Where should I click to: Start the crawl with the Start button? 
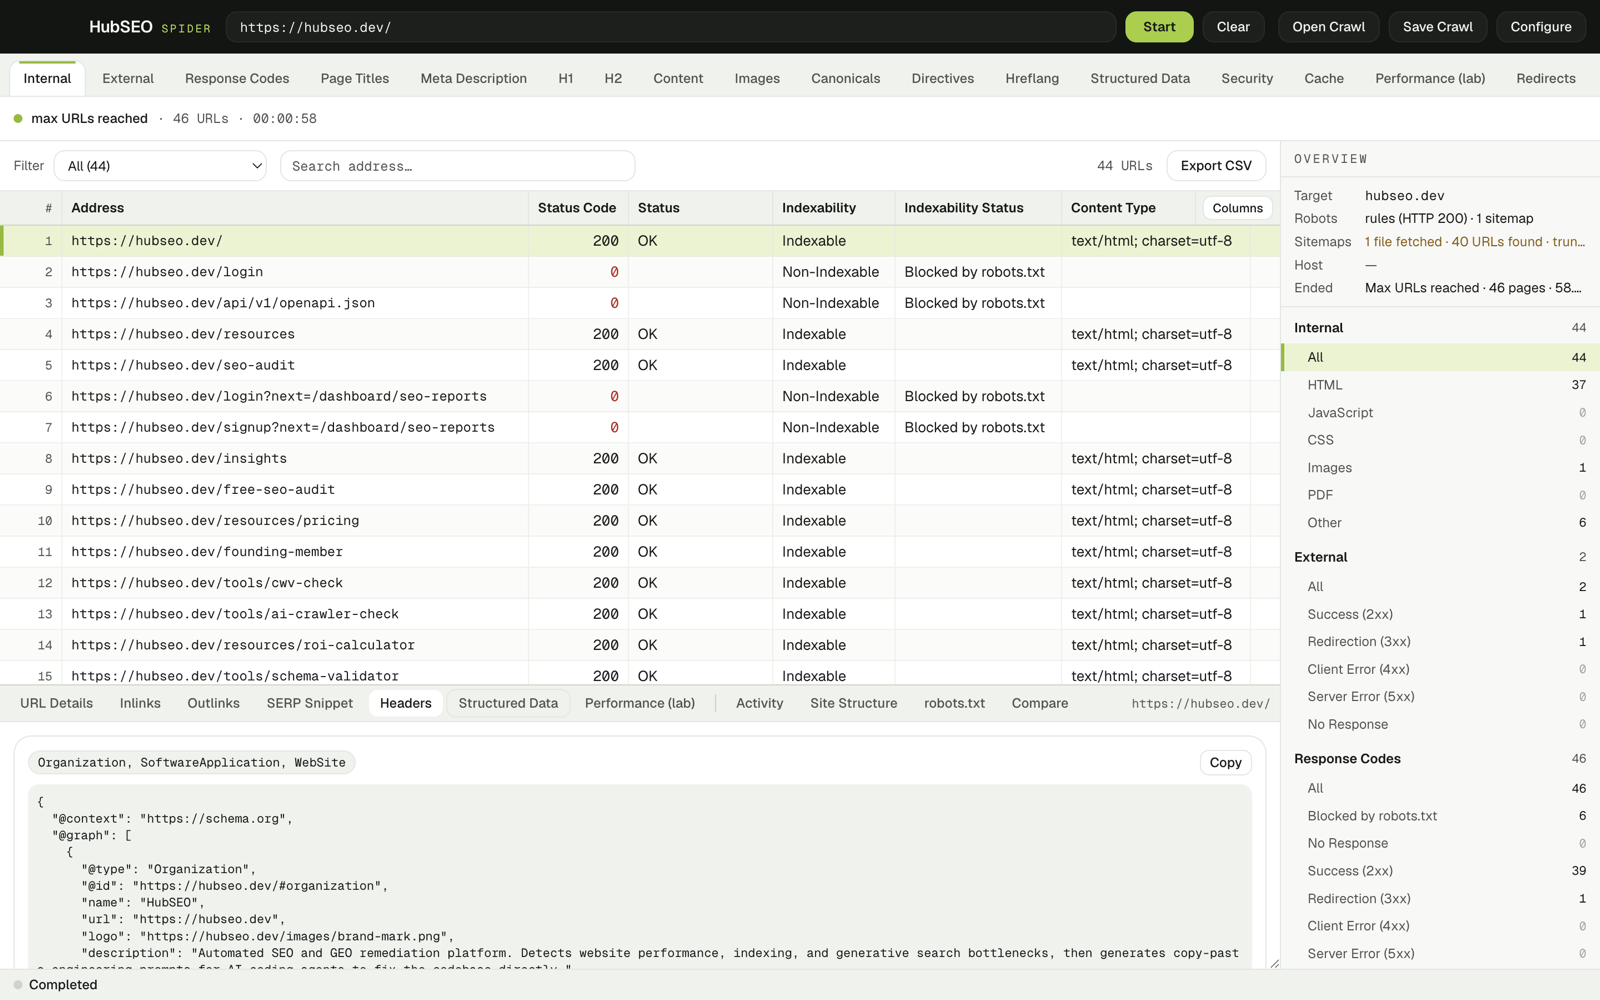[x=1159, y=27]
